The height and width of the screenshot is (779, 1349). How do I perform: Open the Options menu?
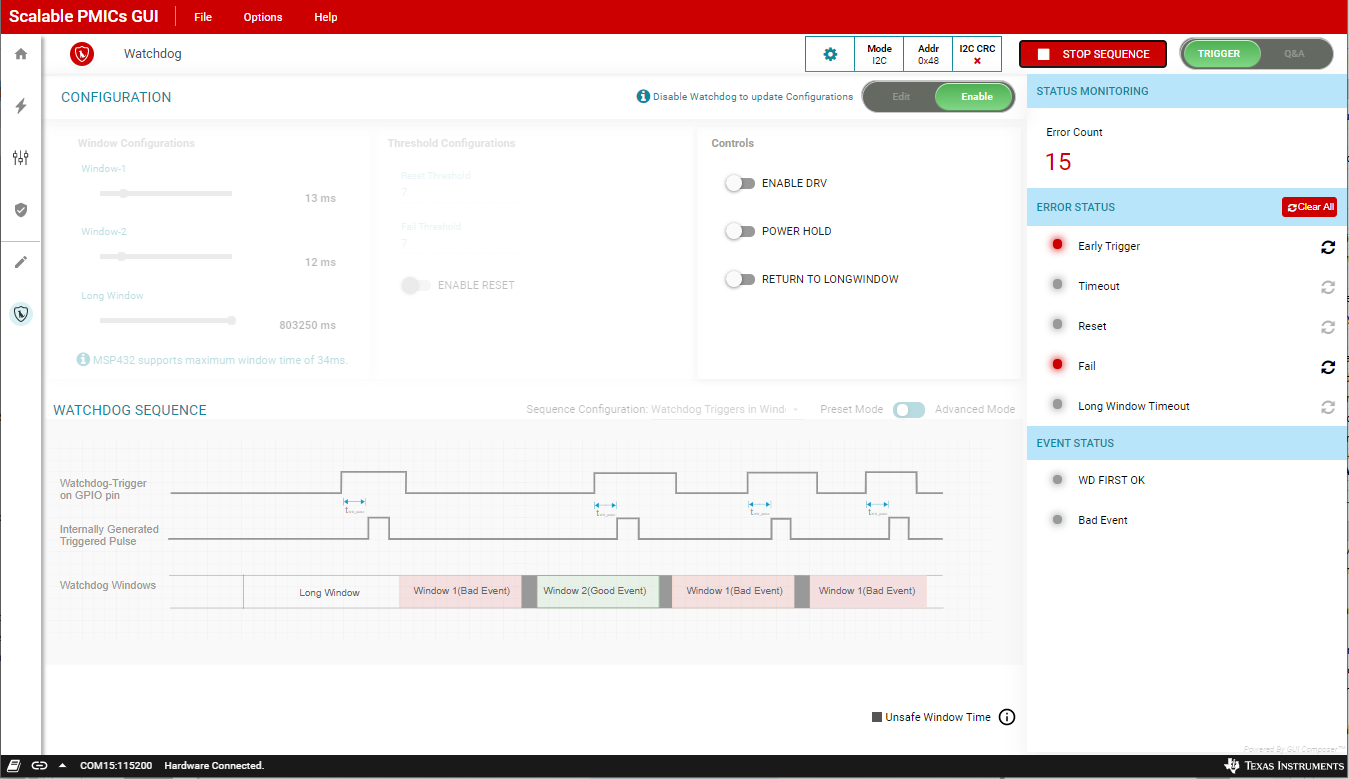click(263, 17)
